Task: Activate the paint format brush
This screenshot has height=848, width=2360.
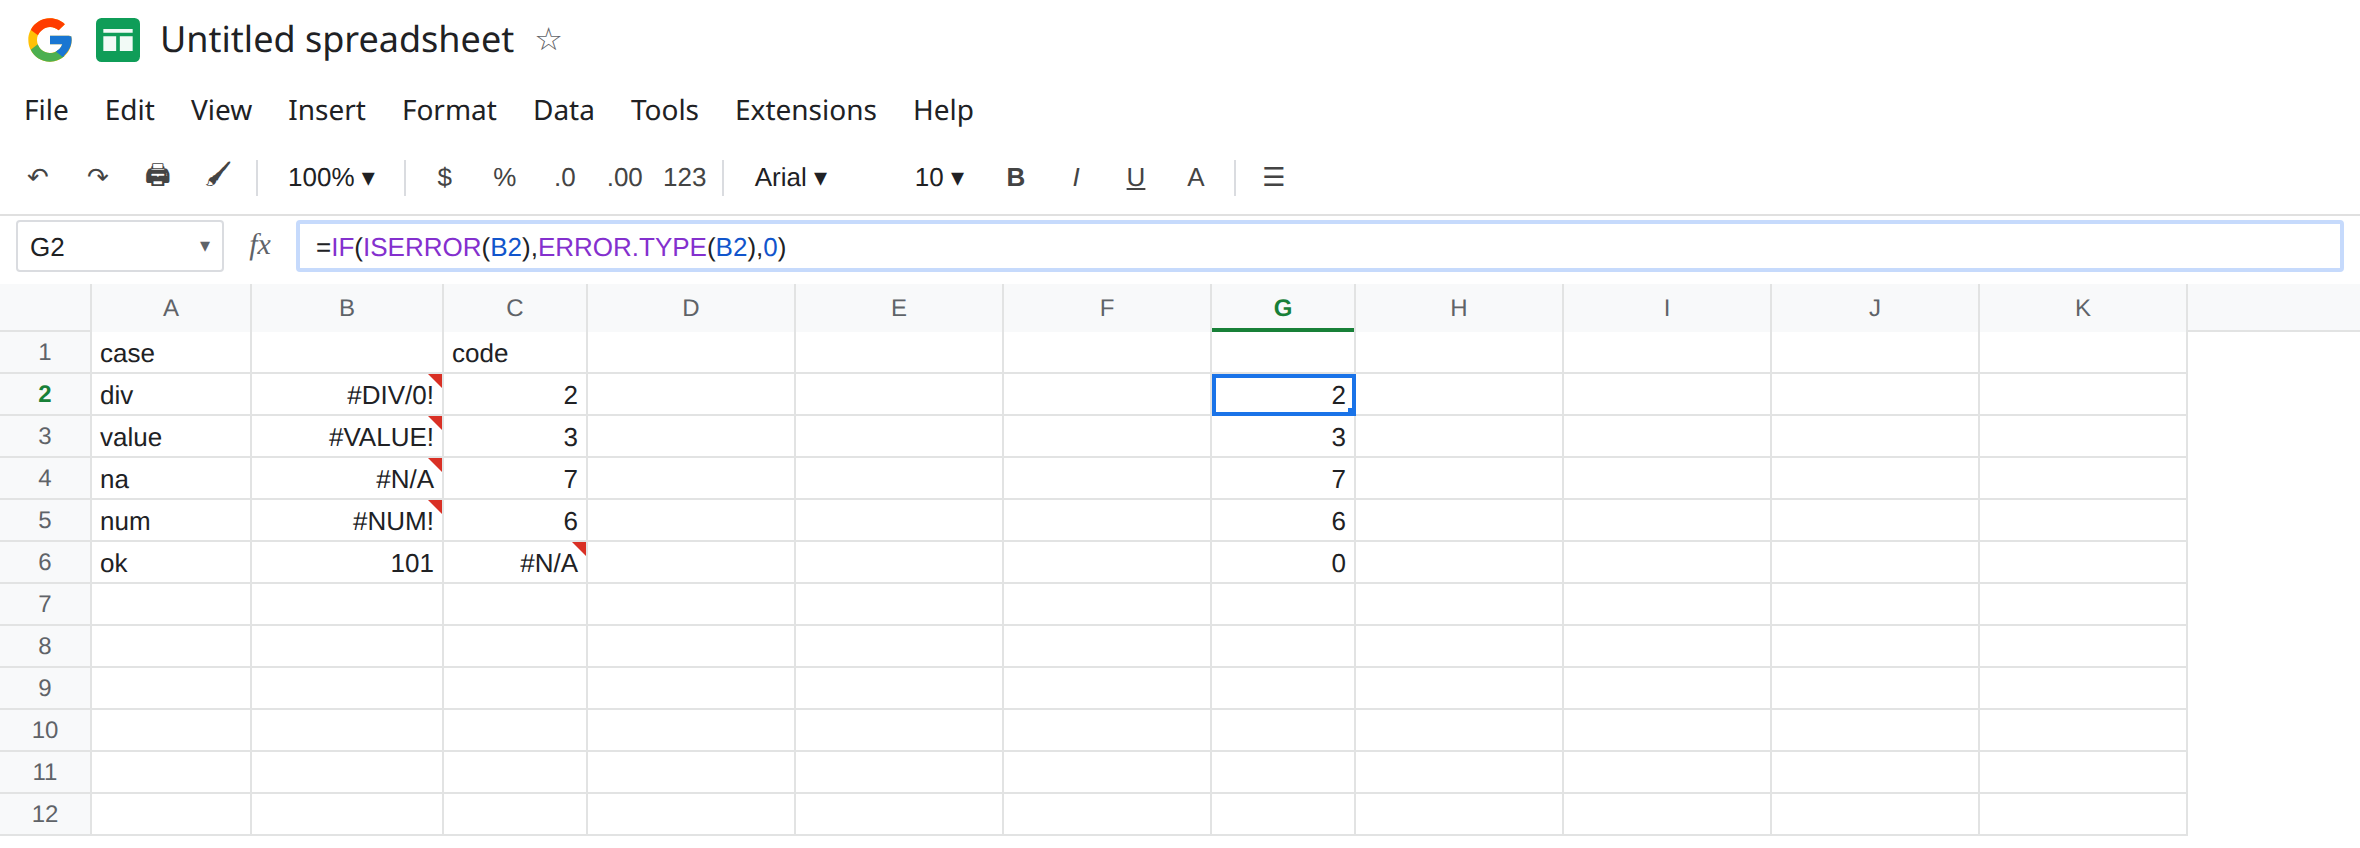Action: [218, 176]
